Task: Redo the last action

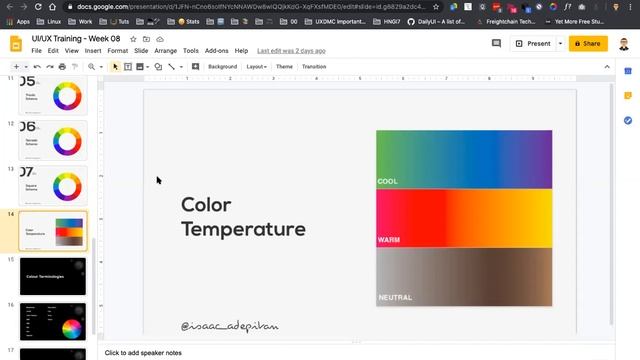Action: click(x=50, y=67)
